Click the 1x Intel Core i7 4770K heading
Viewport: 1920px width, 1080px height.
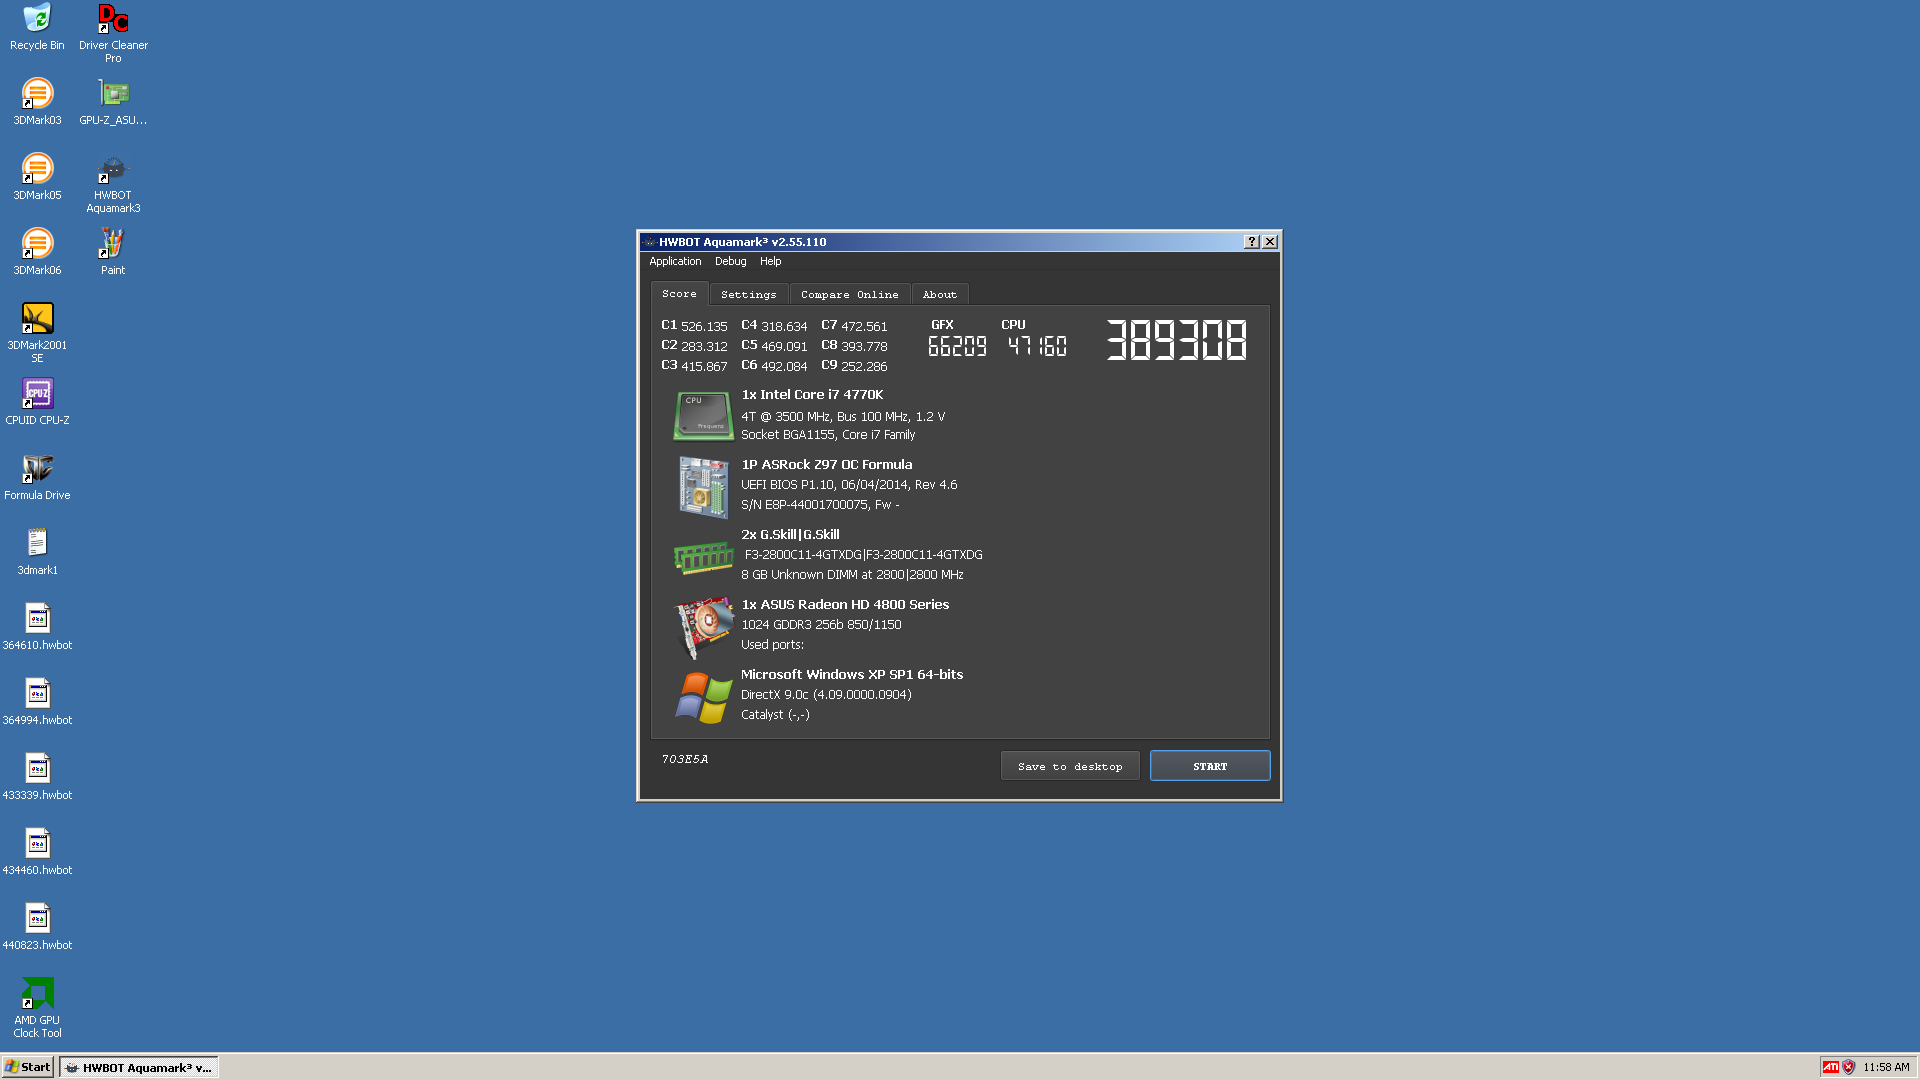[812, 395]
